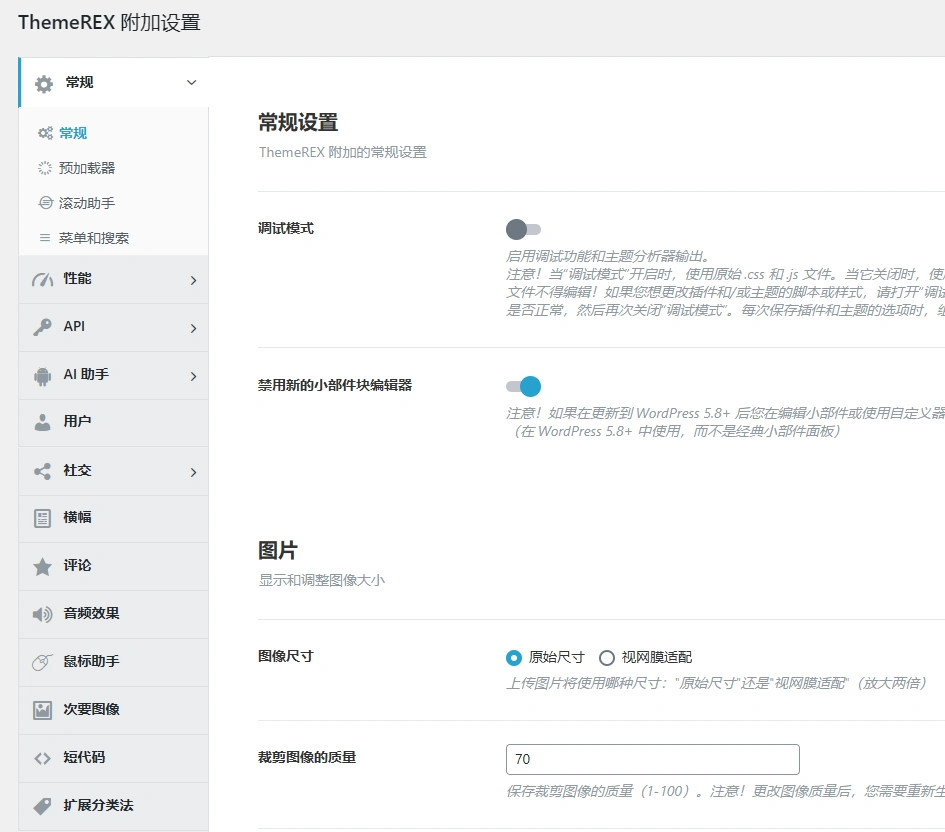Click the 社交 share icon

44,471
